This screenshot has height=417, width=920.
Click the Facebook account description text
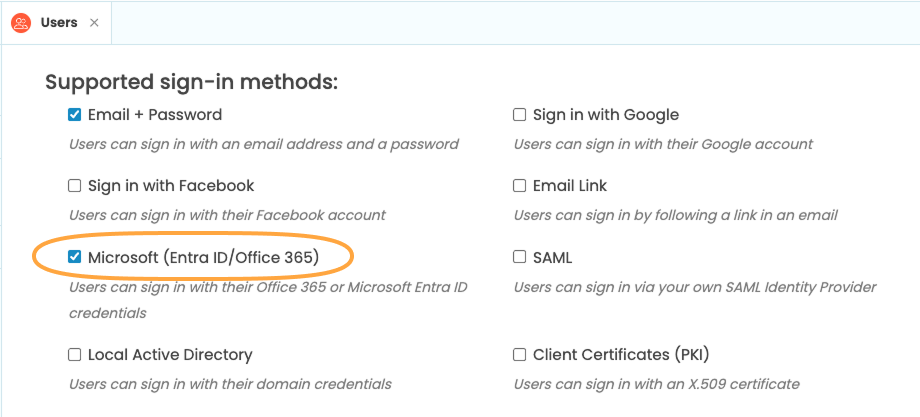click(227, 215)
